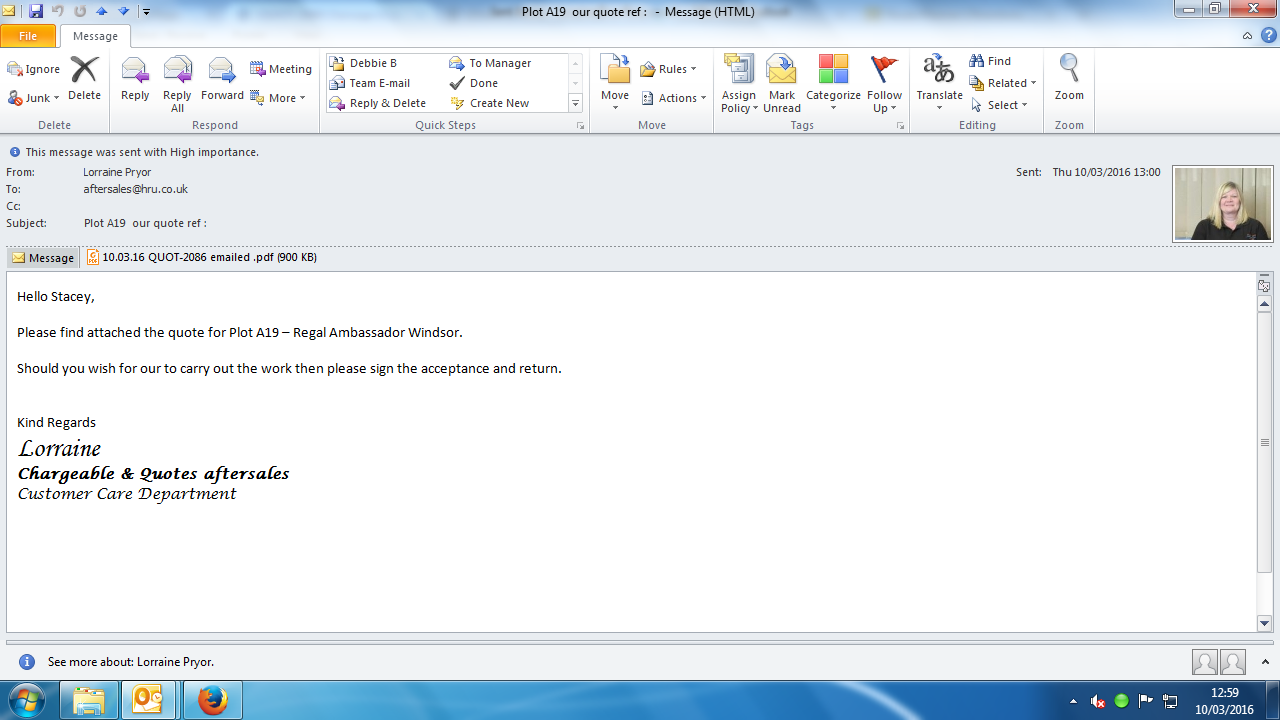This screenshot has width=1280, height=720.
Task: Click the network tray icon
Action: pyautogui.click(x=1170, y=701)
